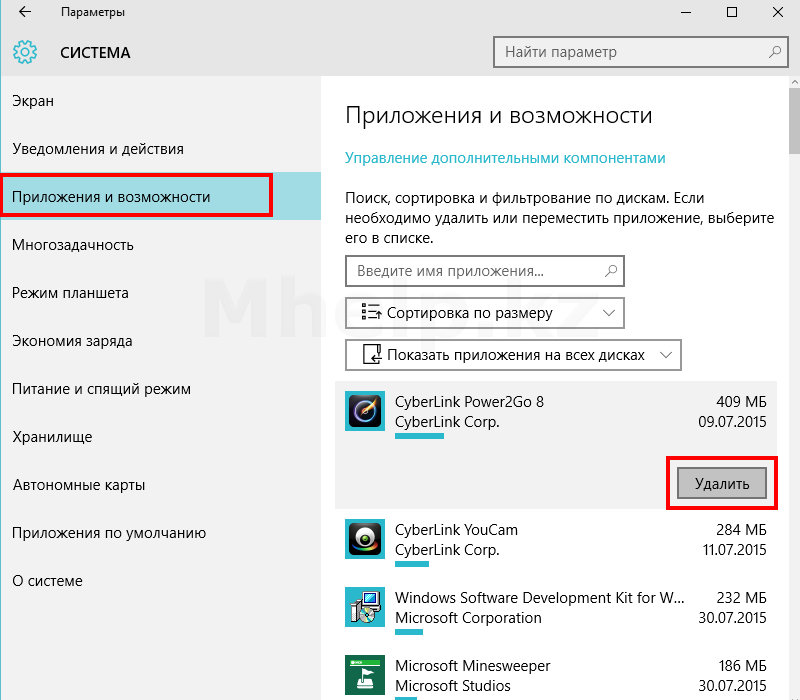Click the Microsoft Studios publisher text
The width and height of the screenshot is (800, 700).
click(x=453, y=685)
